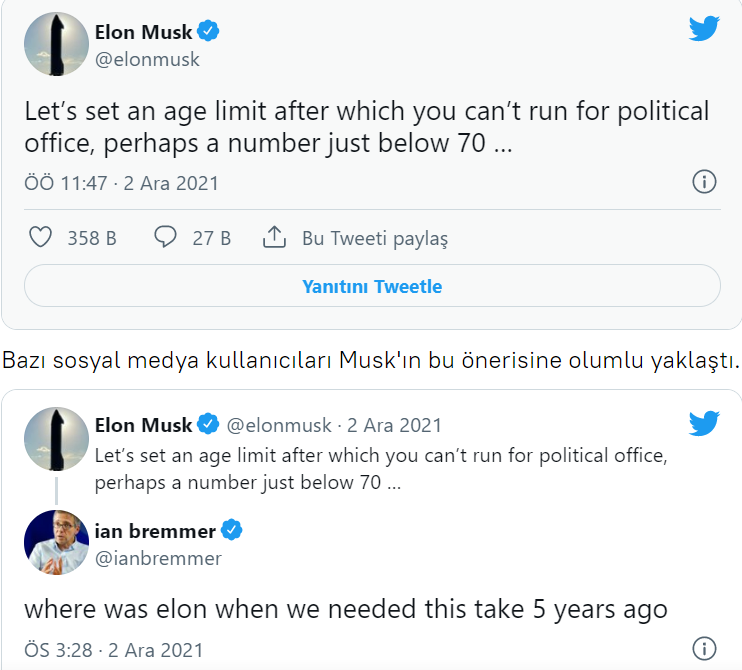Screen dimensions: 742x670
Task: Click the Twitter bird logo in first tweet
Action: [x=704, y=28]
